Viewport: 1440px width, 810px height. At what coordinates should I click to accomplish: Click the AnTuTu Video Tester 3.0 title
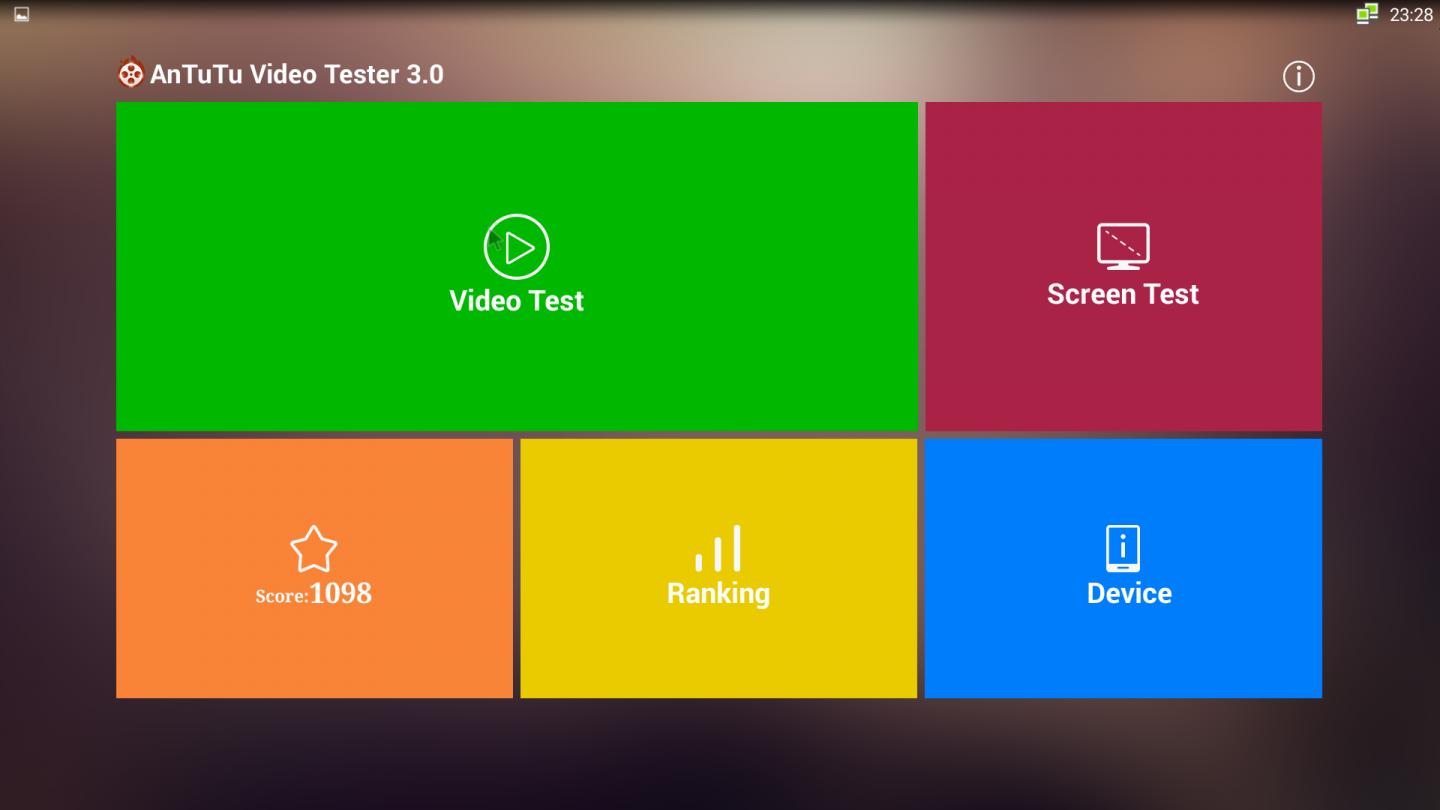coord(297,75)
